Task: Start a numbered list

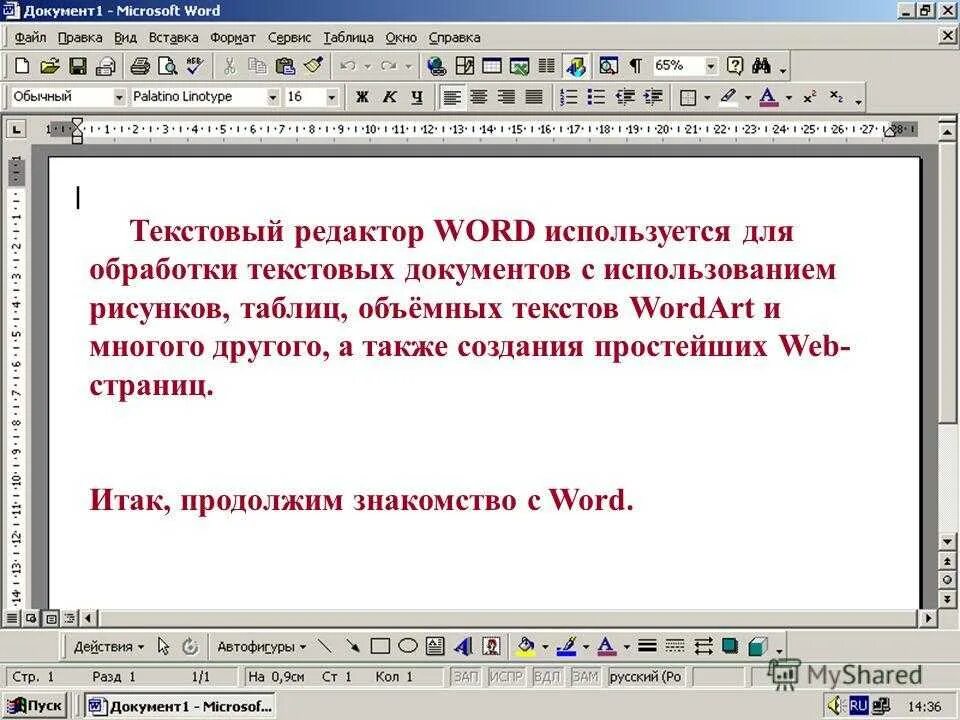Action: [x=569, y=97]
